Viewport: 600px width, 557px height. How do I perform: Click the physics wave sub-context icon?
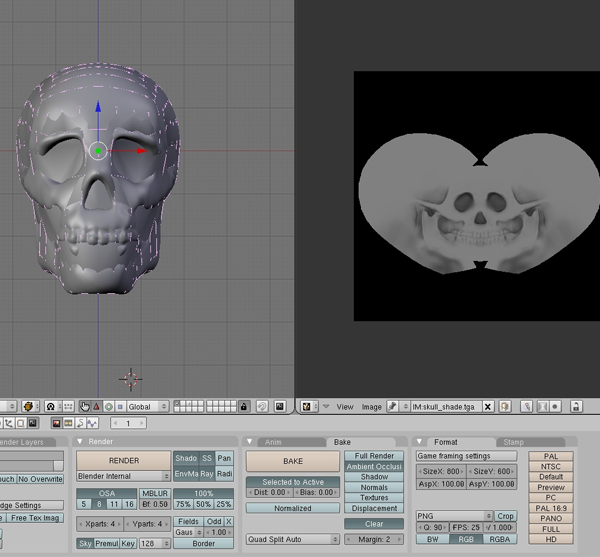click(x=92, y=423)
